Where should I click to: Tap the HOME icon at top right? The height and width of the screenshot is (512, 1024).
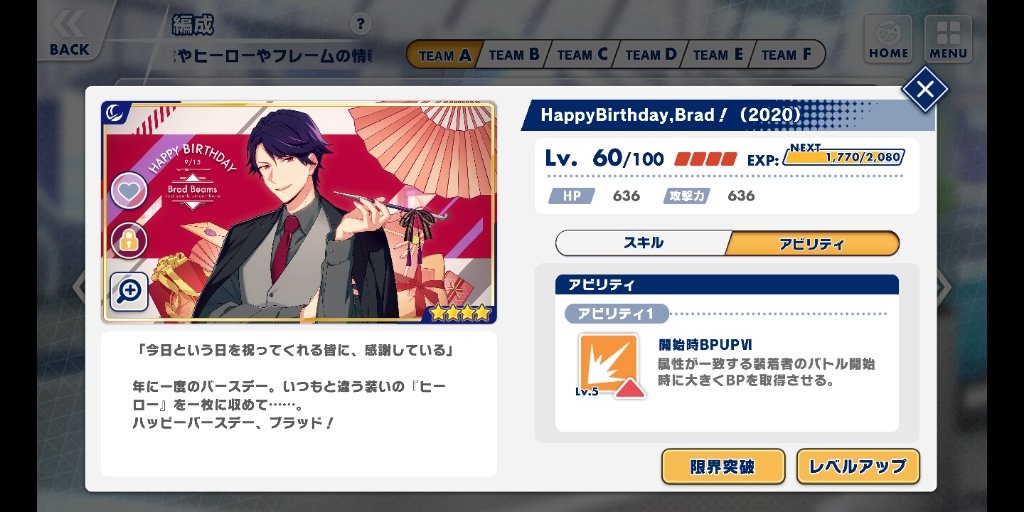[x=888, y=39]
